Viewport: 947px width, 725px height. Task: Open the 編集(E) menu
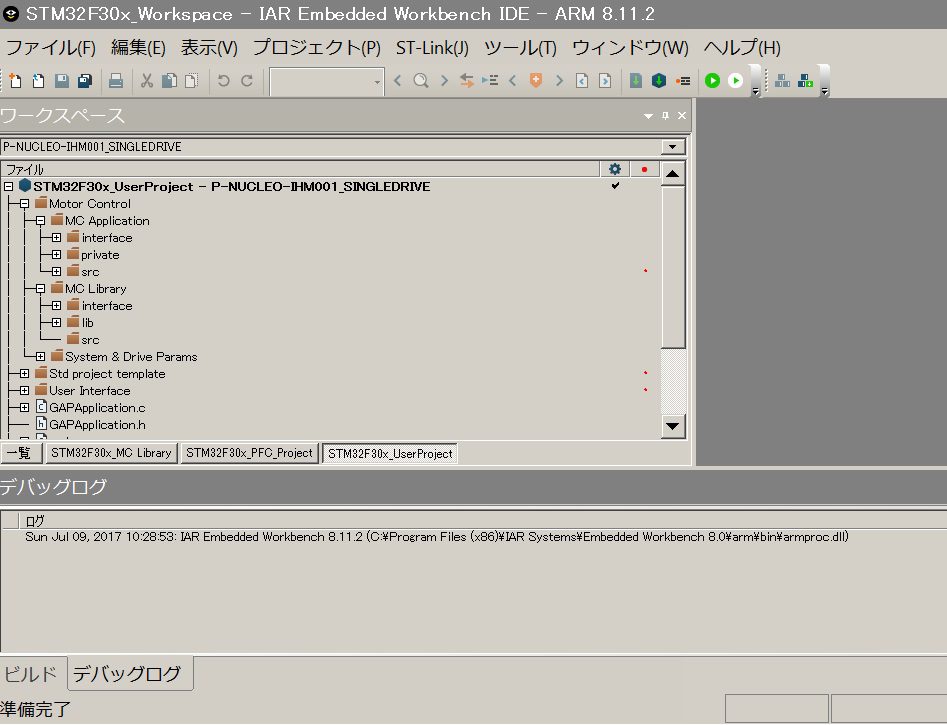[138, 48]
